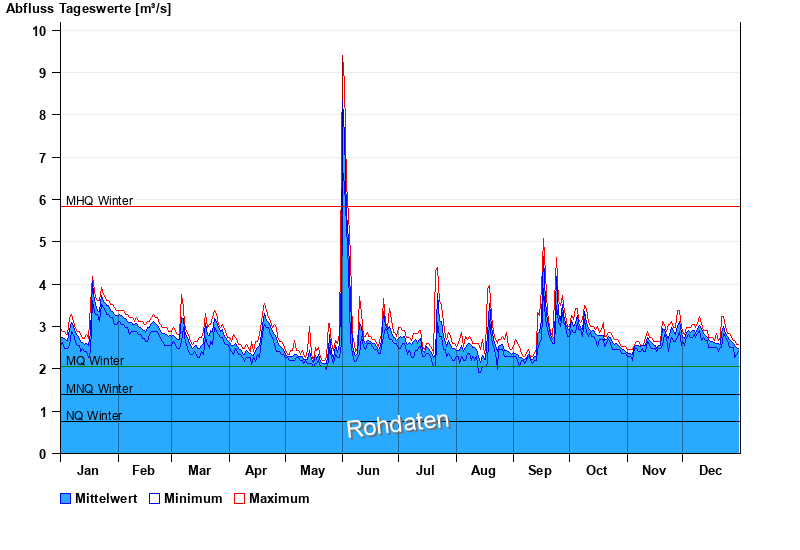Click the highest discharge peak near June
Viewport: 800px width, 550px height.
click(343, 58)
